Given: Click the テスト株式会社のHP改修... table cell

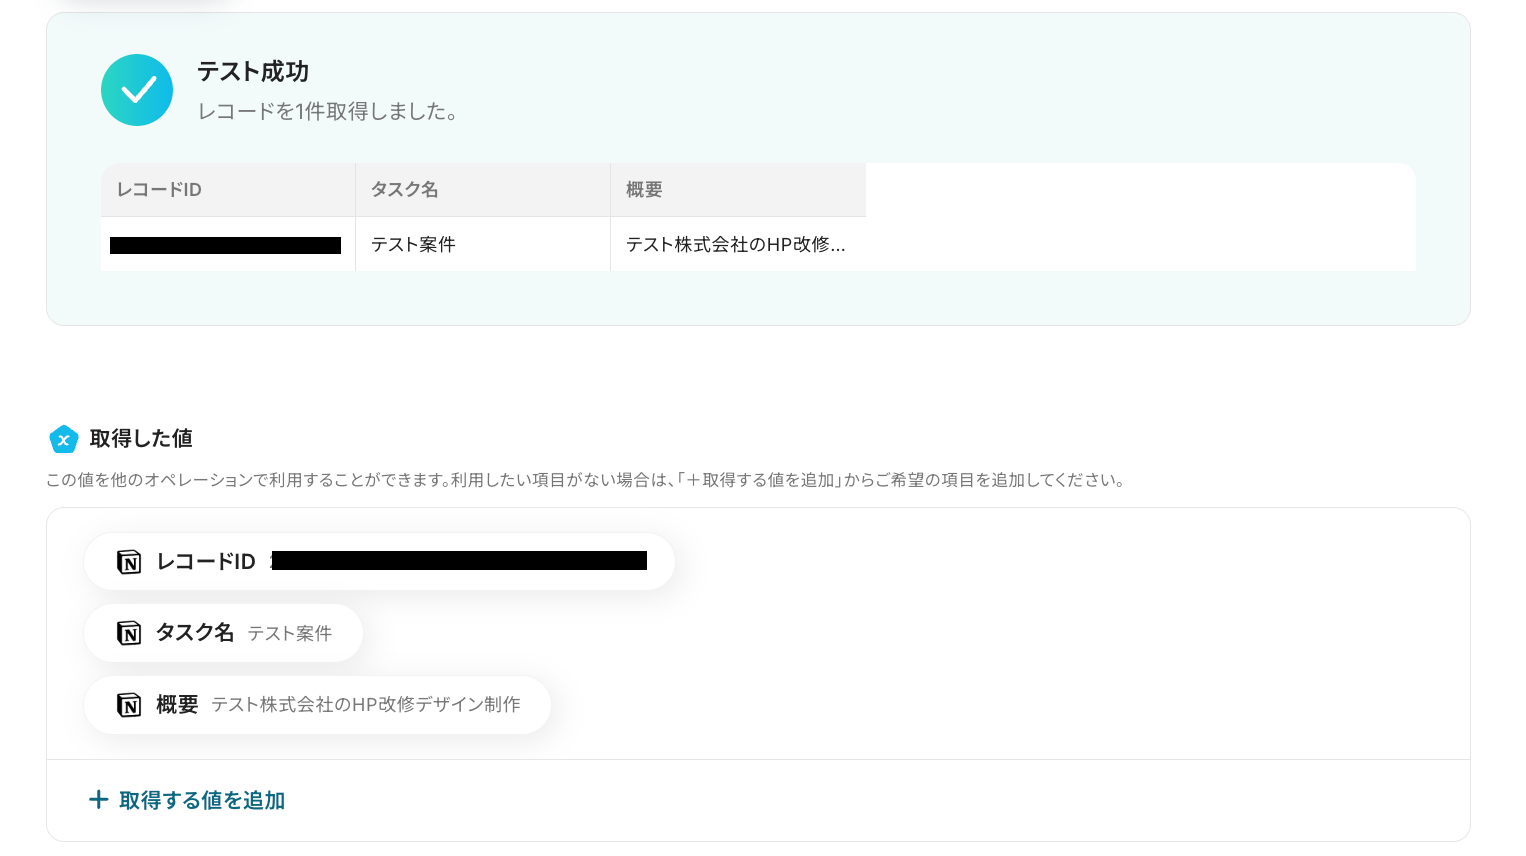Looking at the screenshot, I should pyautogui.click(x=738, y=244).
